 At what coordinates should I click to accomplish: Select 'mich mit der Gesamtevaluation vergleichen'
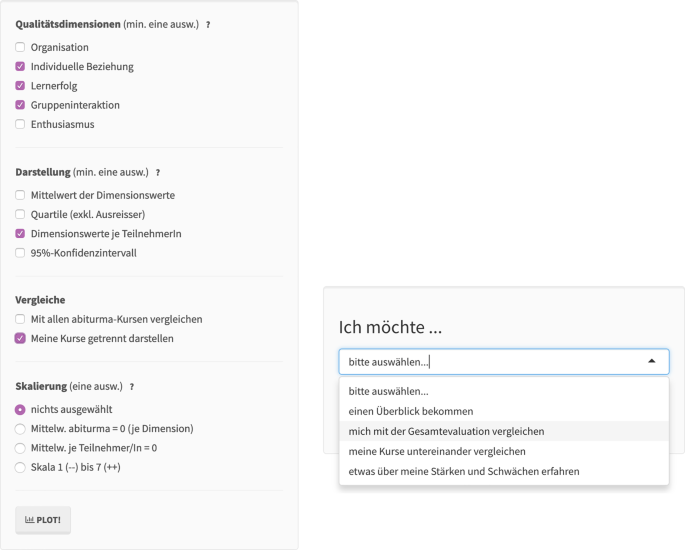point(446,431)
